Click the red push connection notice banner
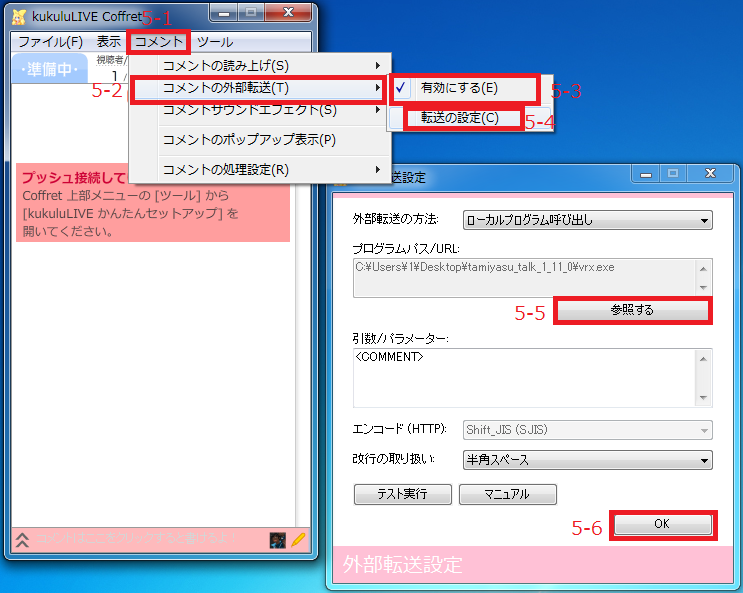 click(153, 203)
